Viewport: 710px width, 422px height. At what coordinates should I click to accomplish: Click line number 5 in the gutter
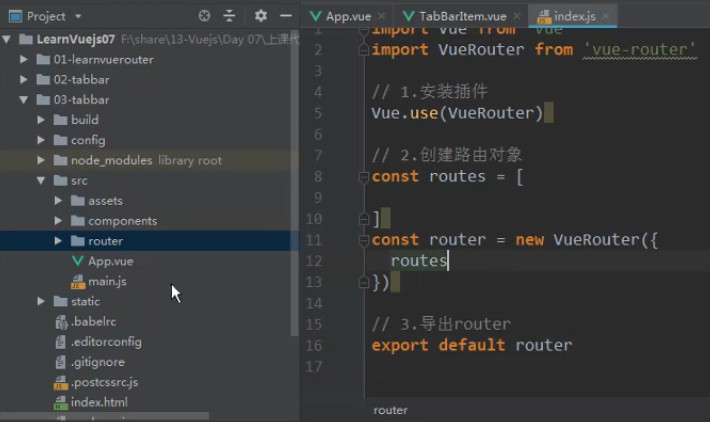318,113
